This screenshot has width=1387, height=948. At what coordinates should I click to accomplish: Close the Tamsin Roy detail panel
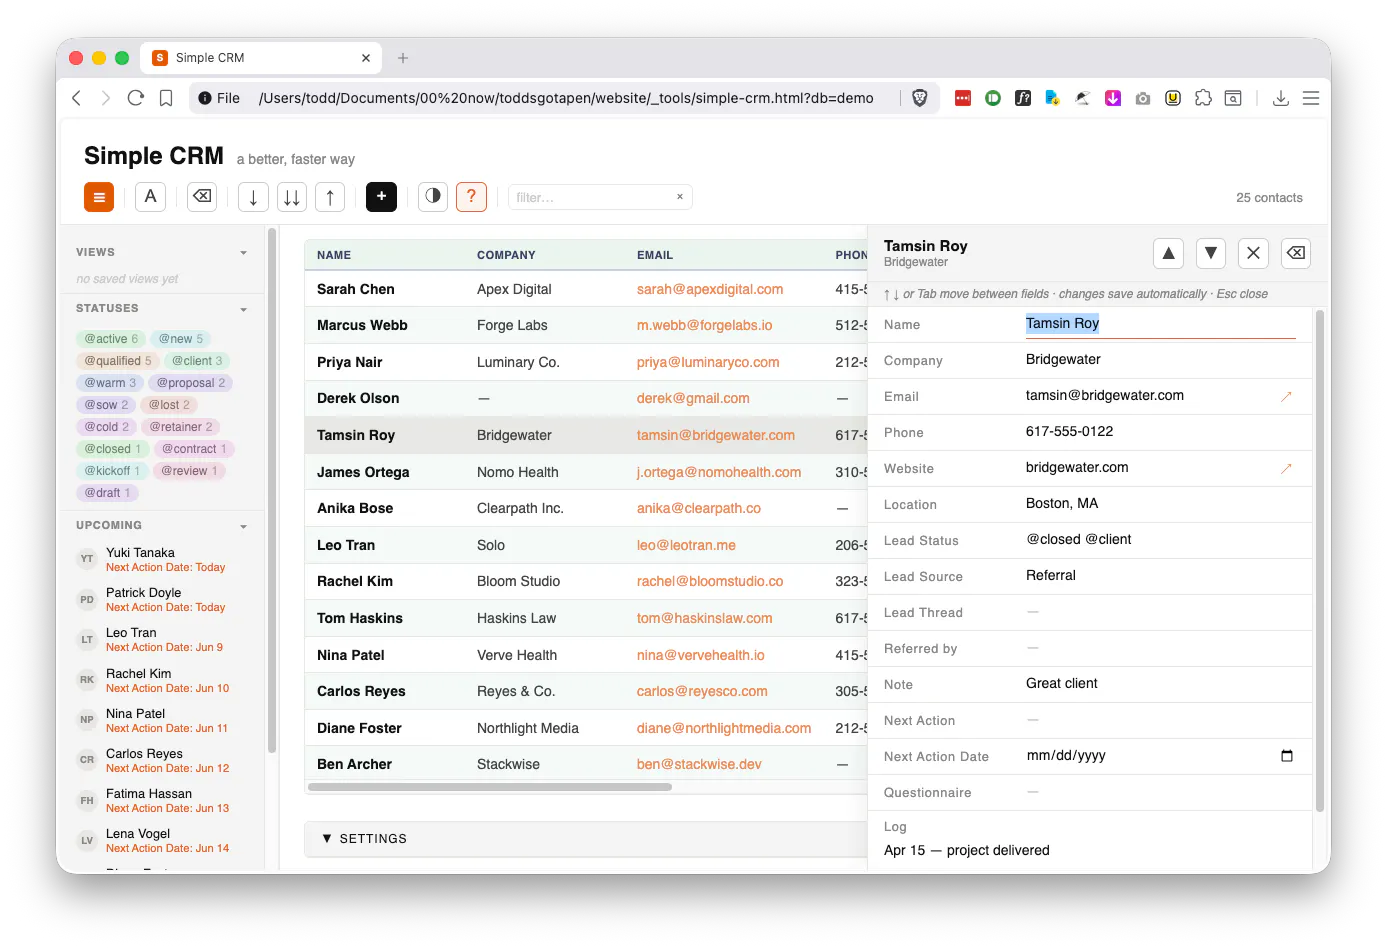1253,253
